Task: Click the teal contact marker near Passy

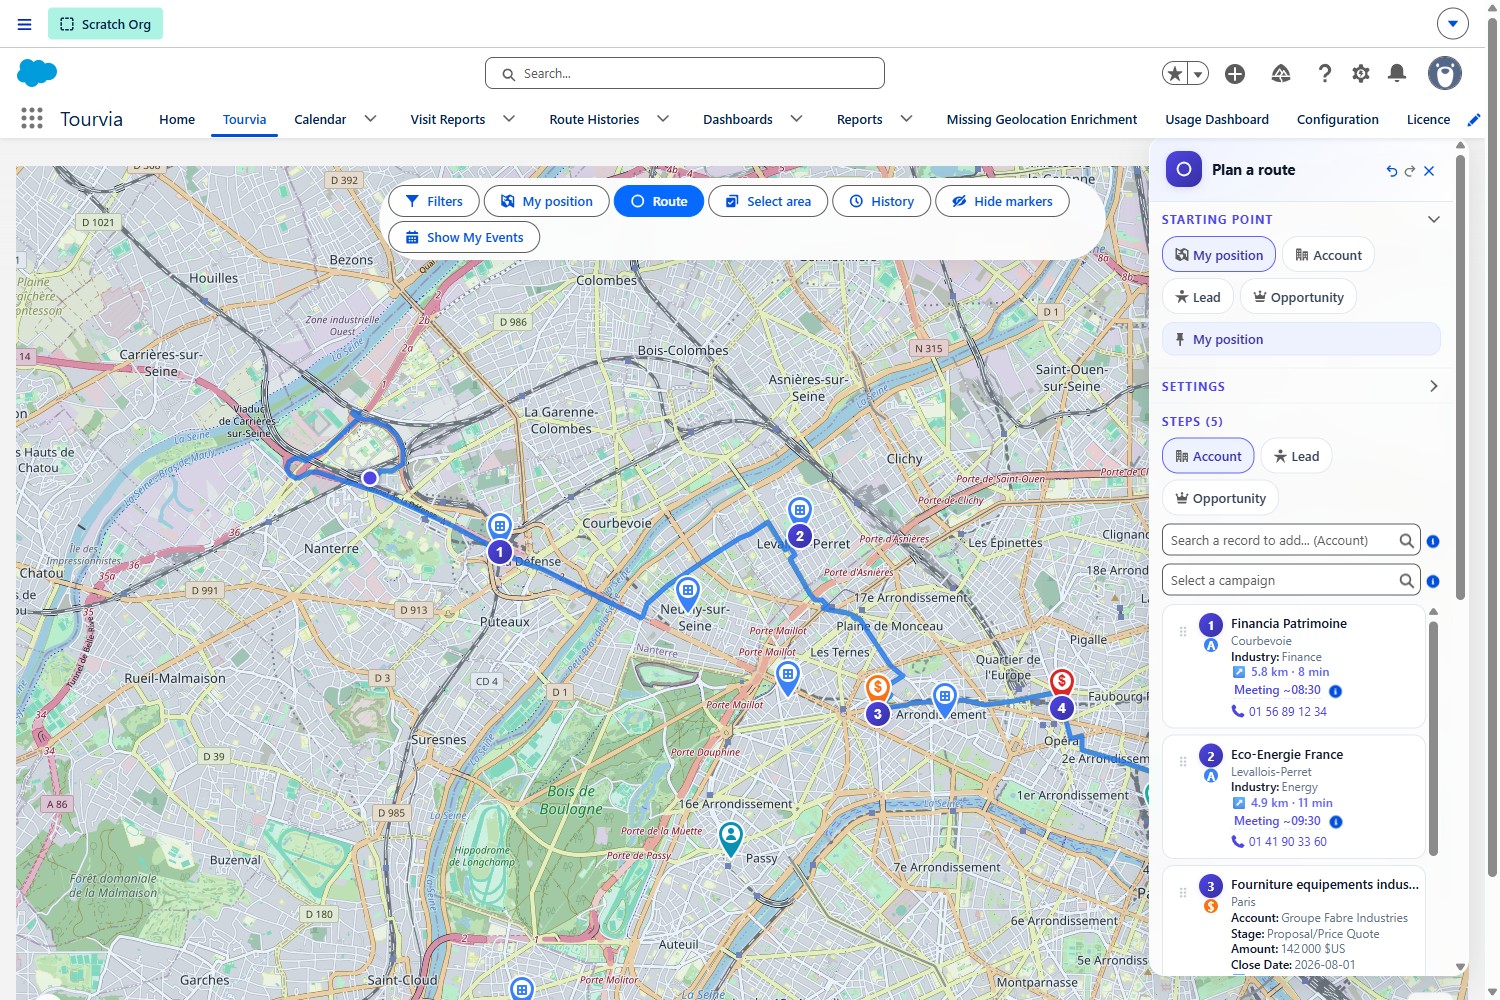Action: [731, 838]
